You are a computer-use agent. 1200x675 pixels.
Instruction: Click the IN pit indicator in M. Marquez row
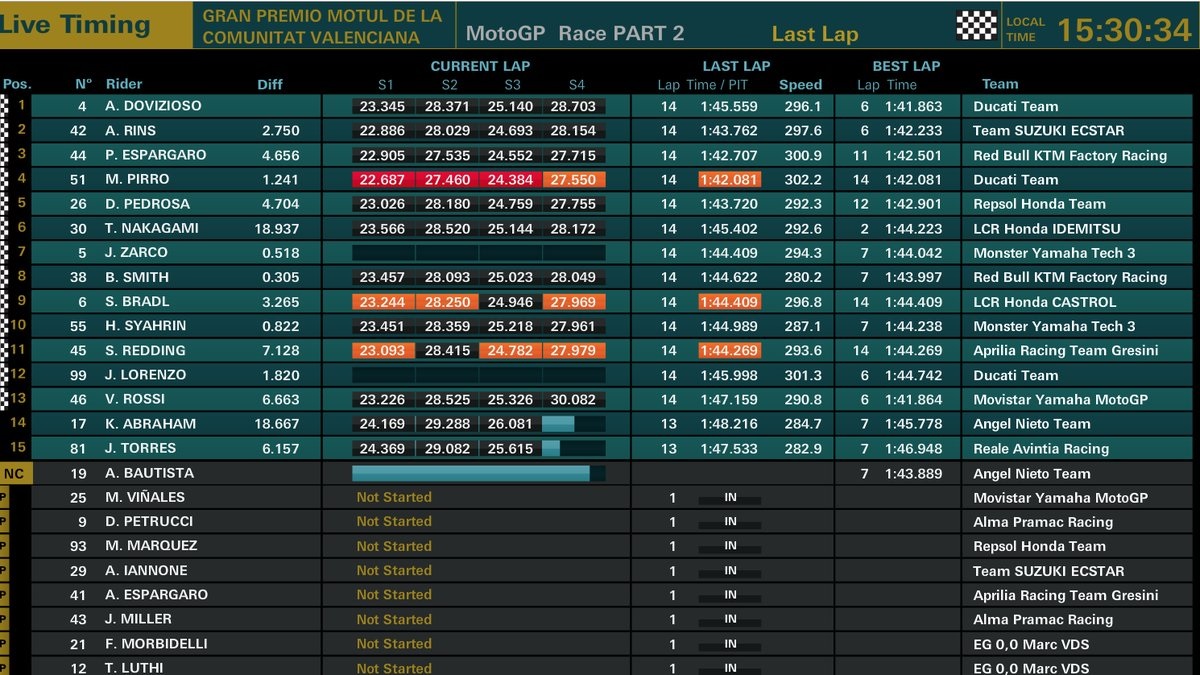[730, 546]
